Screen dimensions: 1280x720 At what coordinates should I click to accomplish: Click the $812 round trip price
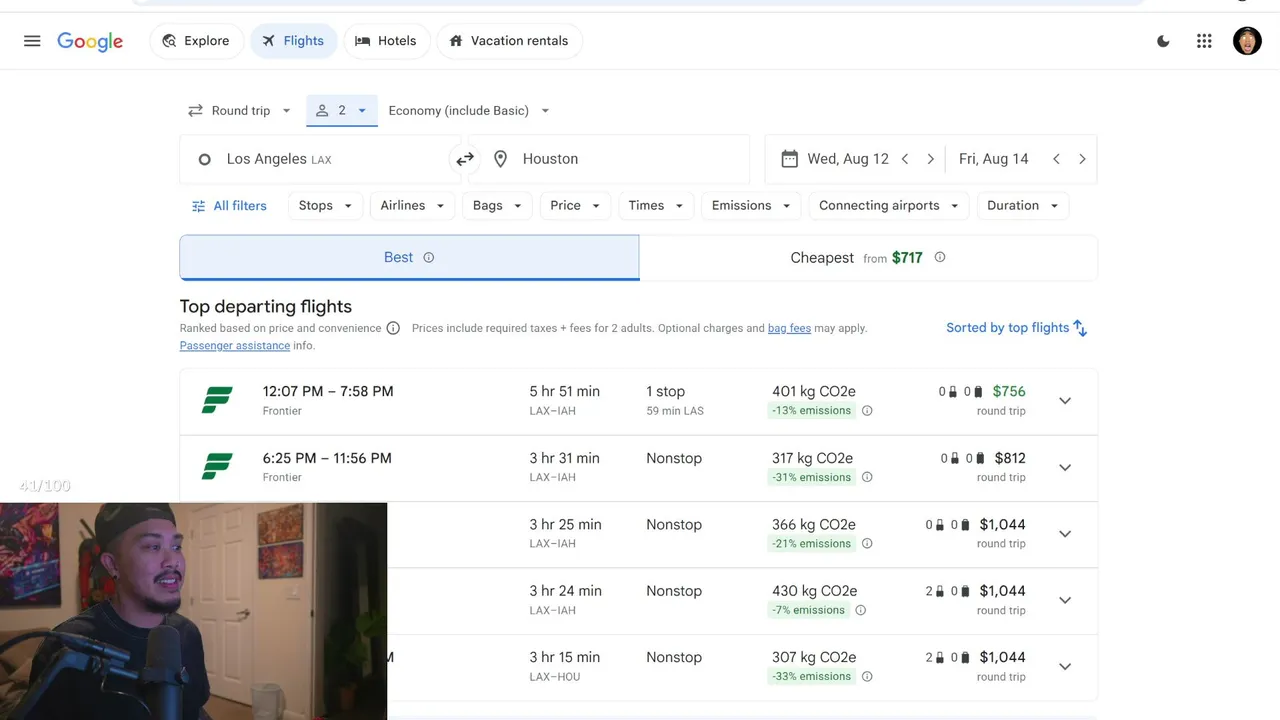click(1010, 458)
